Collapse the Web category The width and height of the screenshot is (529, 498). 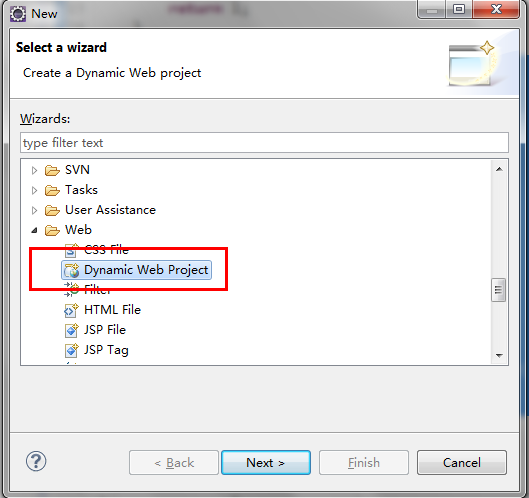click(34, 230)
